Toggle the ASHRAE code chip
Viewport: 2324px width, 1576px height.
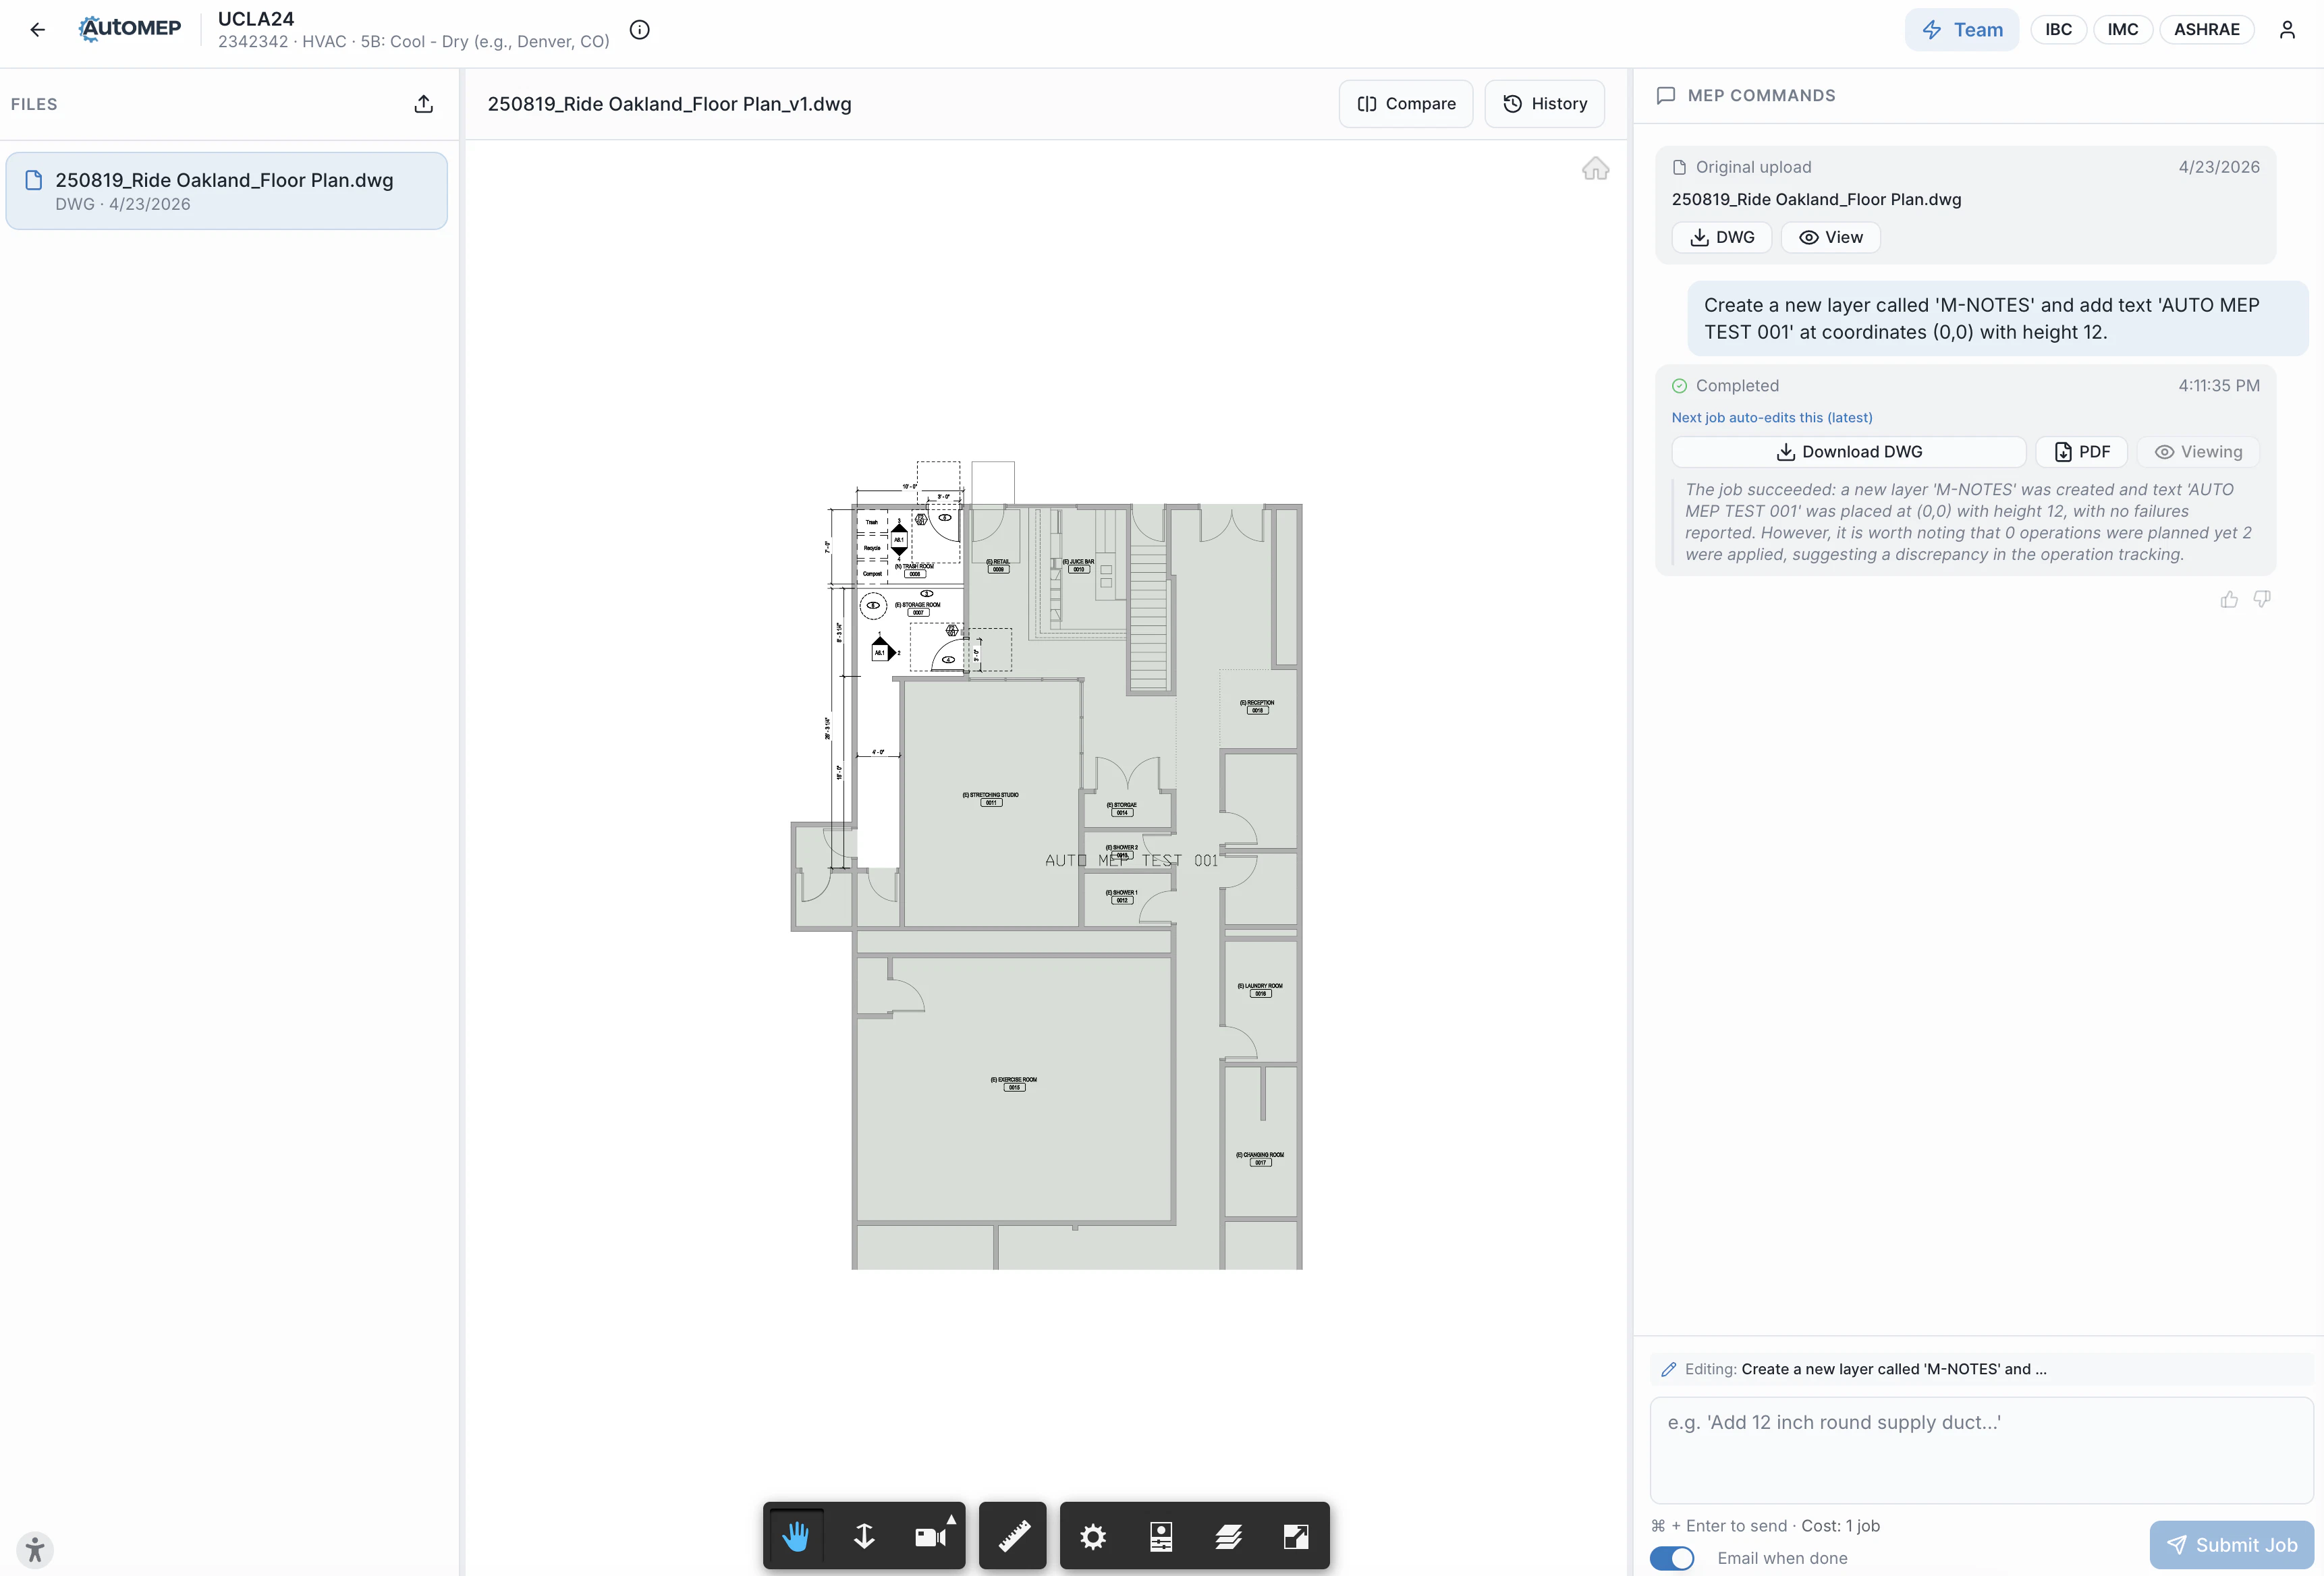[2206, 30]
